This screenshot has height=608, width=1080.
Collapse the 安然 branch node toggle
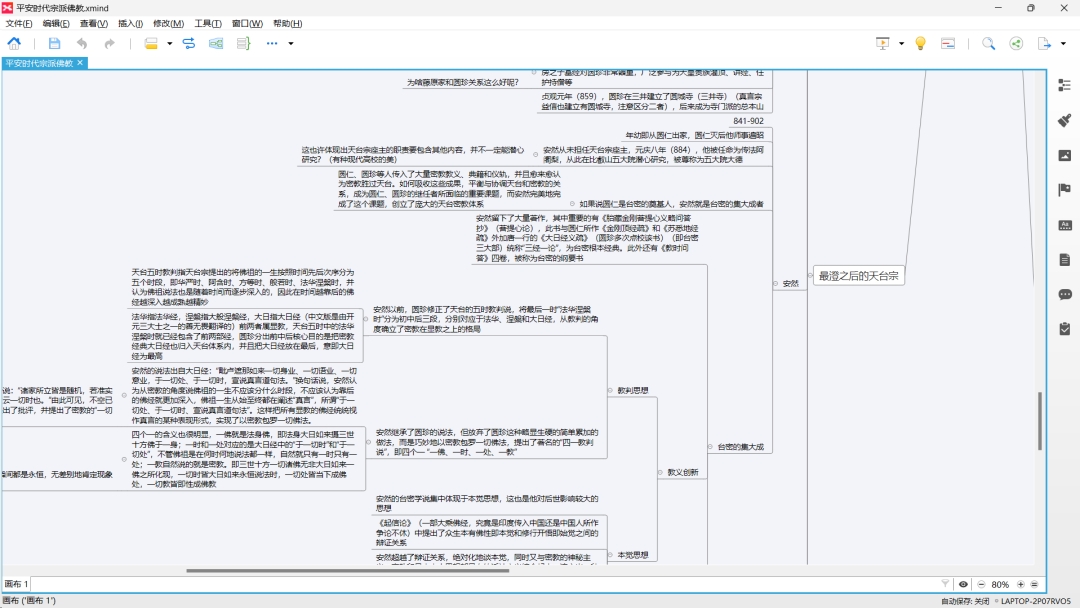tap(775, 284)
